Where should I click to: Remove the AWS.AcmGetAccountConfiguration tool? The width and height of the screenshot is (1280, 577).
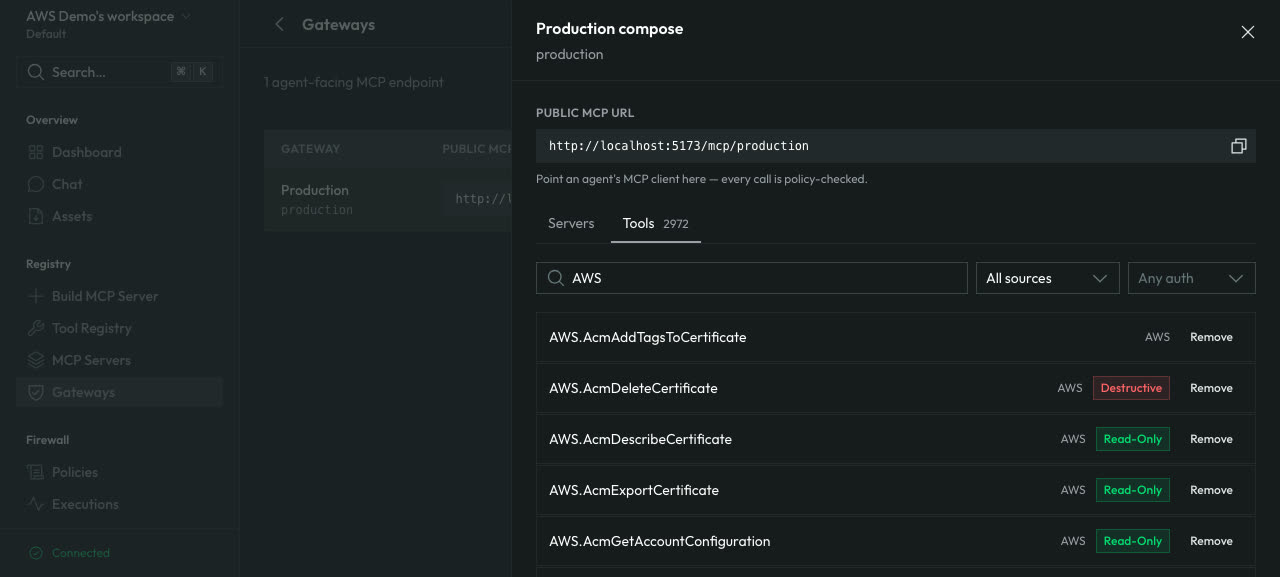(1211, 541)
